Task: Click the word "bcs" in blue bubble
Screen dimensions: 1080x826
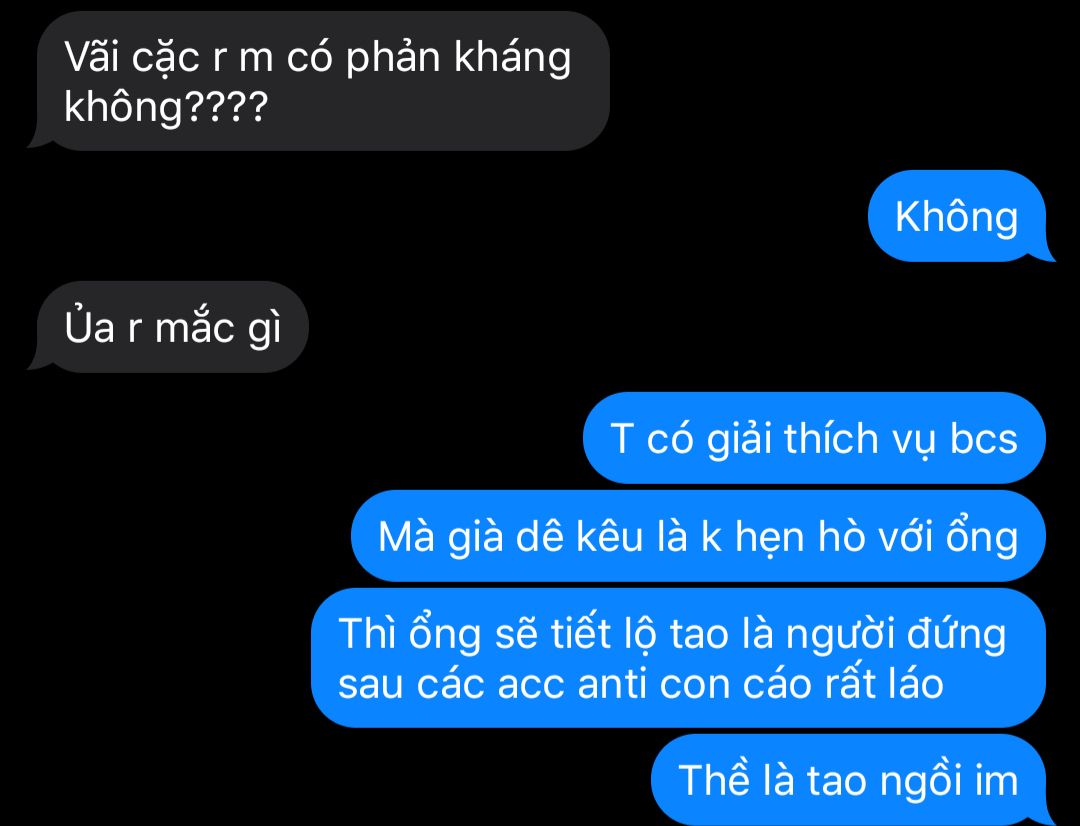Action: point(984,438)
